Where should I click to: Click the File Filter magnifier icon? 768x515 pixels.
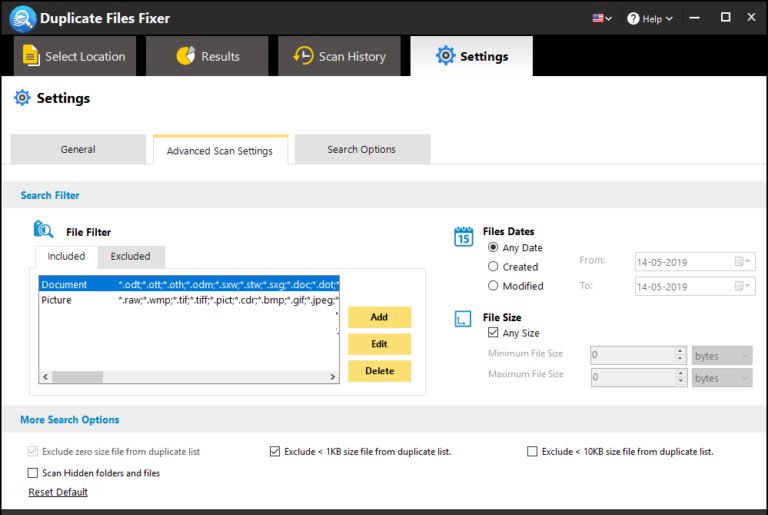[x=43, y=229]
